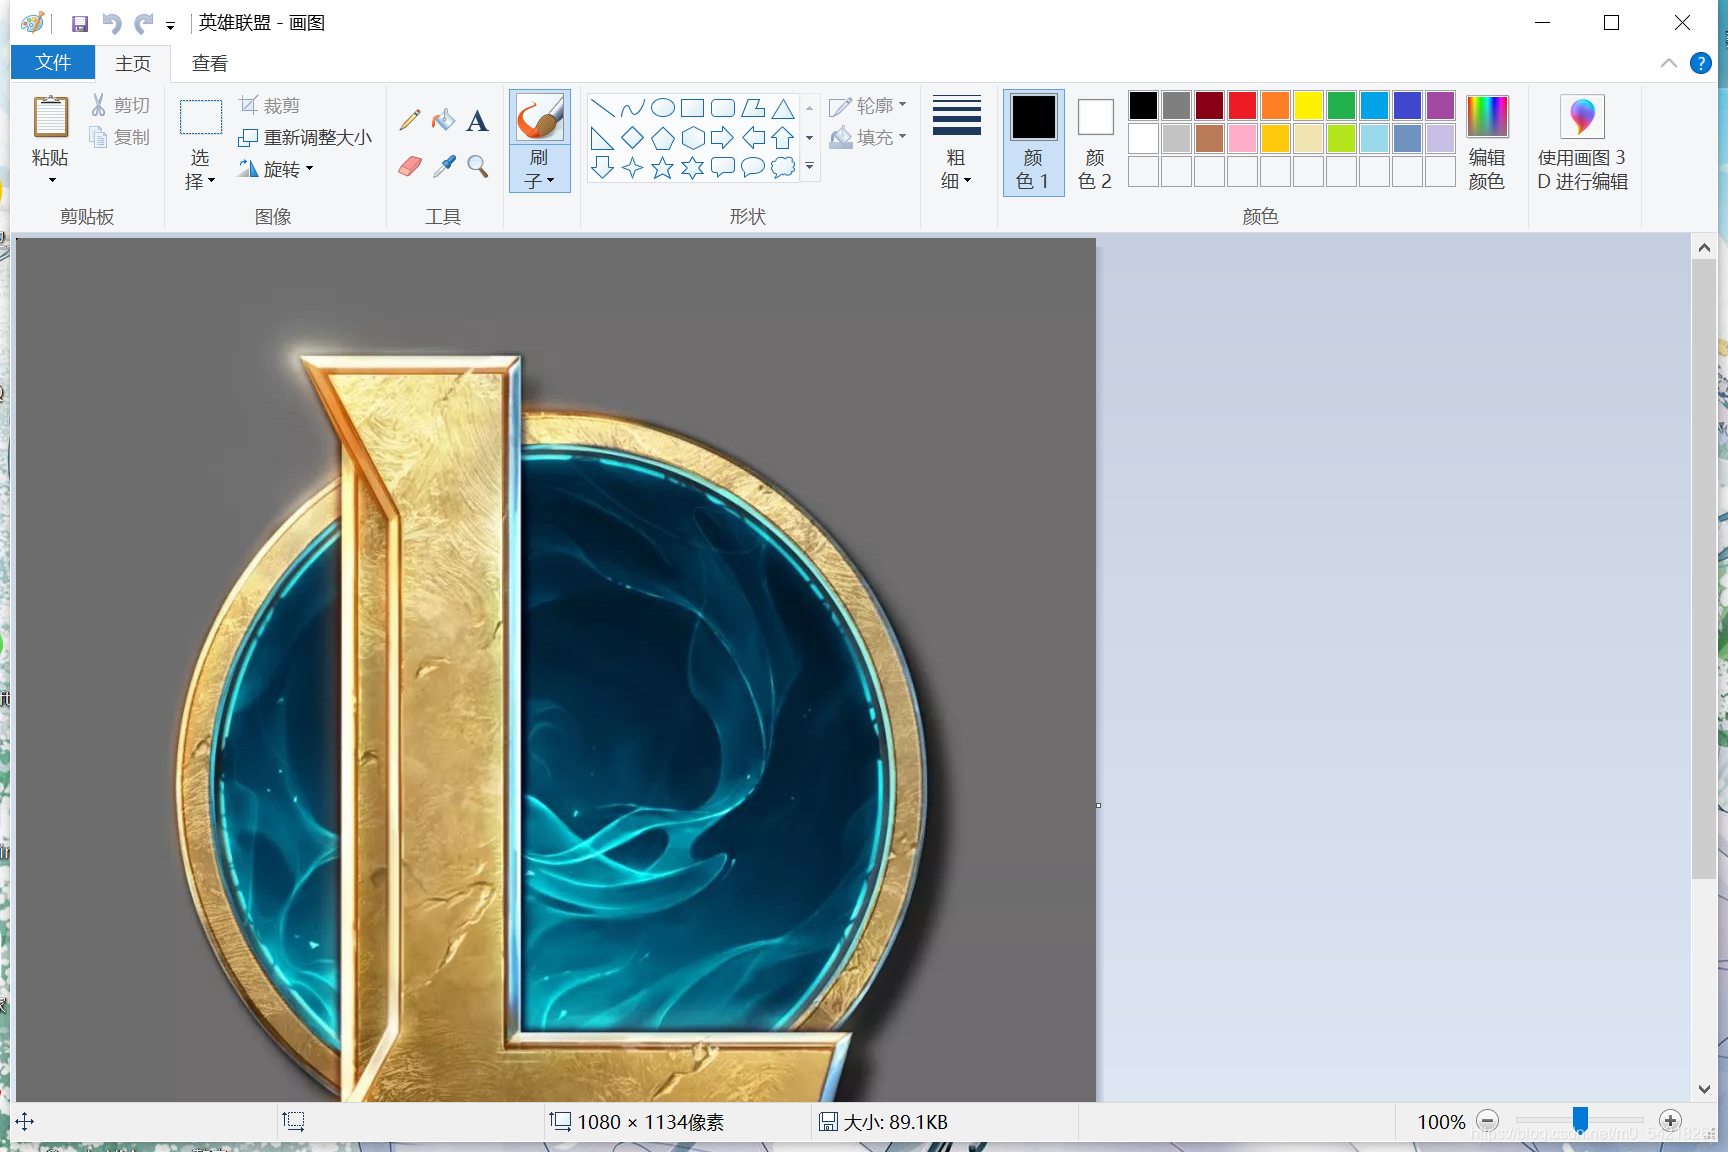Pick the Up arrow shape
This screenshot has height=1152, width=1728.
pyautogui.click(x=783, y=138)
